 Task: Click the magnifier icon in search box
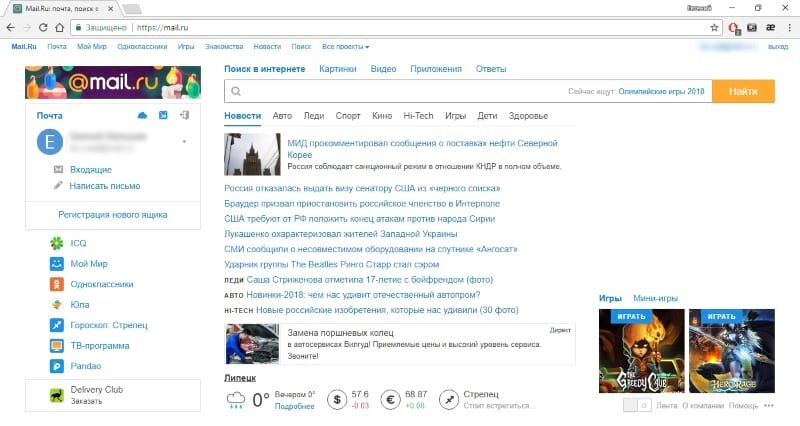[x=236, y=91]
